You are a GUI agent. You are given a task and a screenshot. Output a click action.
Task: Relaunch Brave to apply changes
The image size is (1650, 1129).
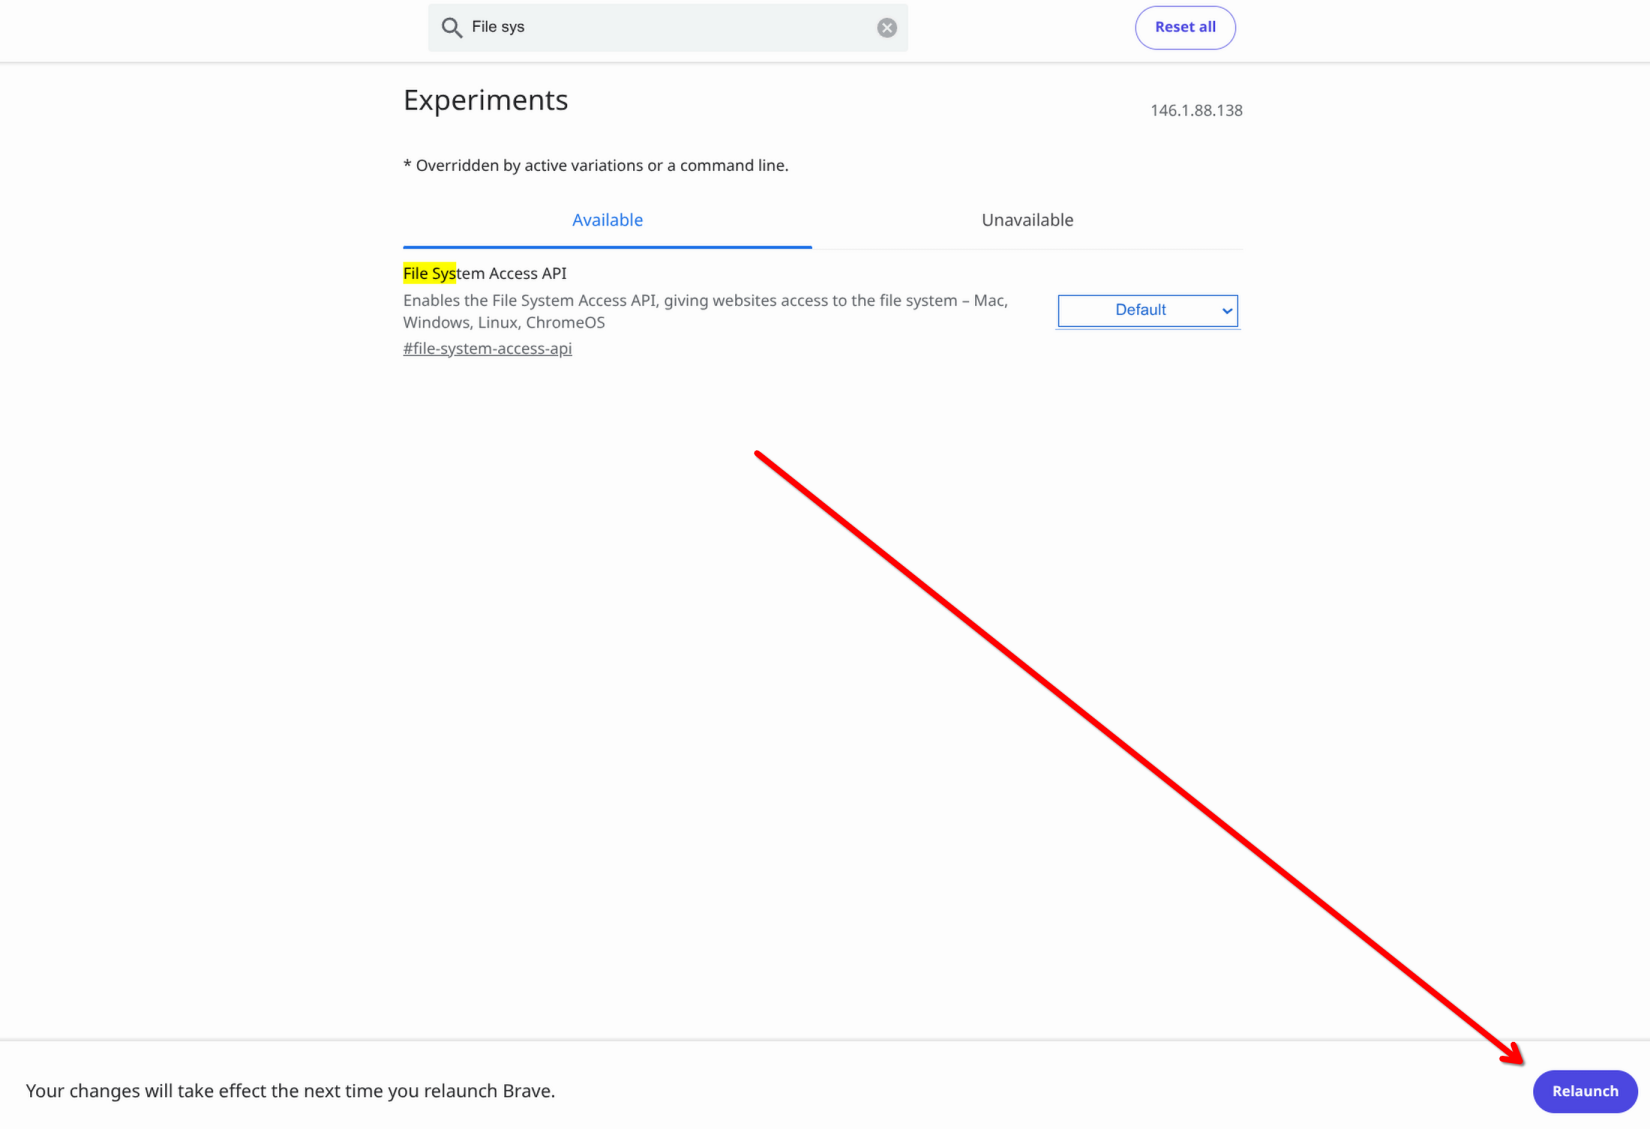click(1585, 1091)
